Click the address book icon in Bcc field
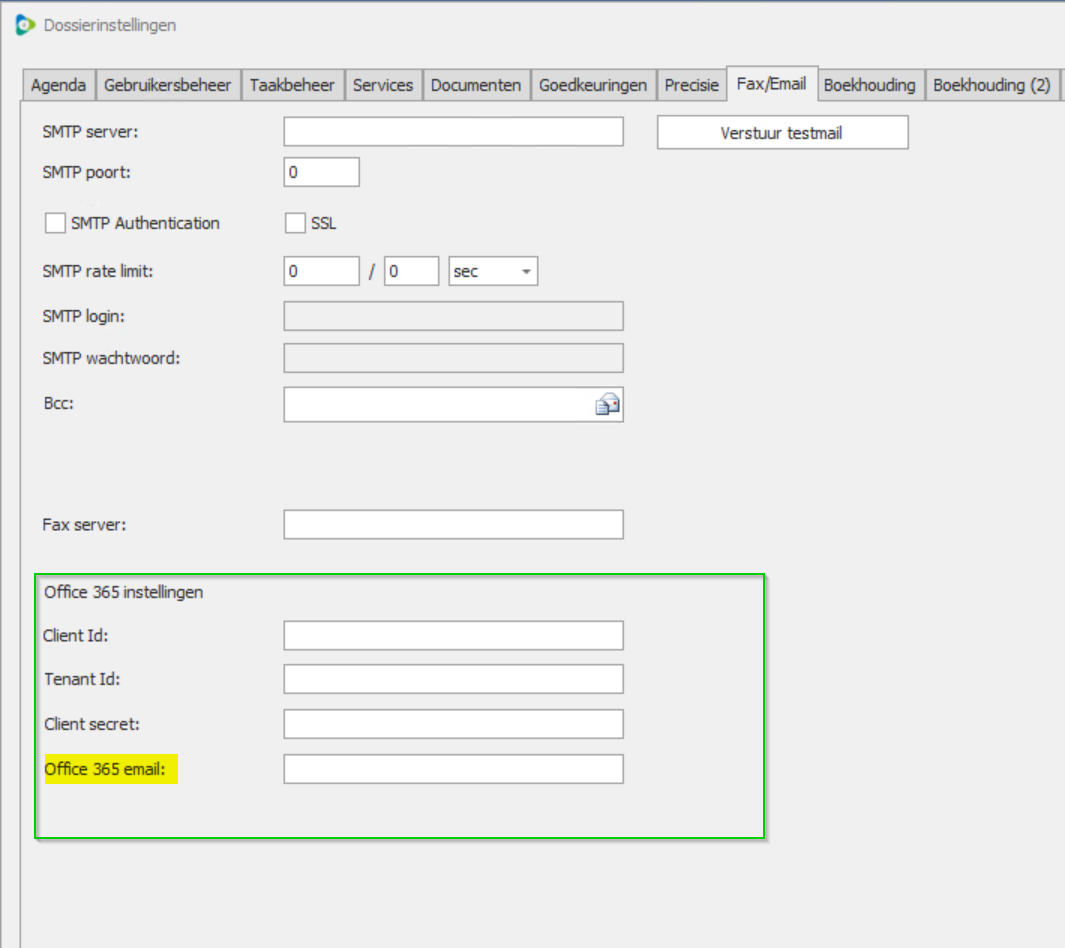This screenshot has height=948, width=1065. [x=607, y=405]
